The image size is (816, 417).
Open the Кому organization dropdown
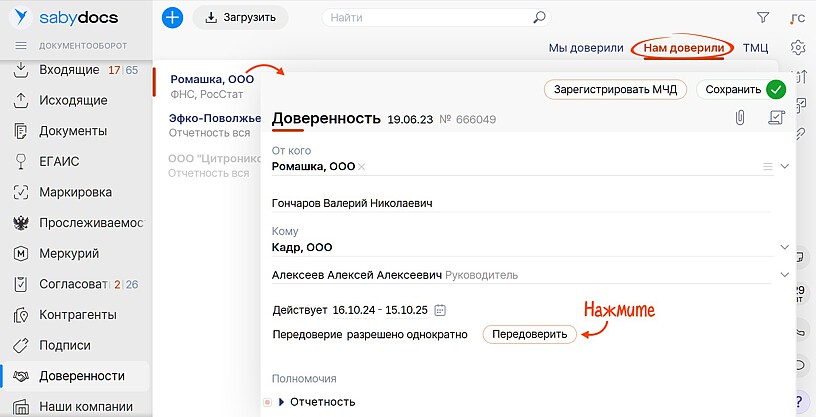click(785, 247)
